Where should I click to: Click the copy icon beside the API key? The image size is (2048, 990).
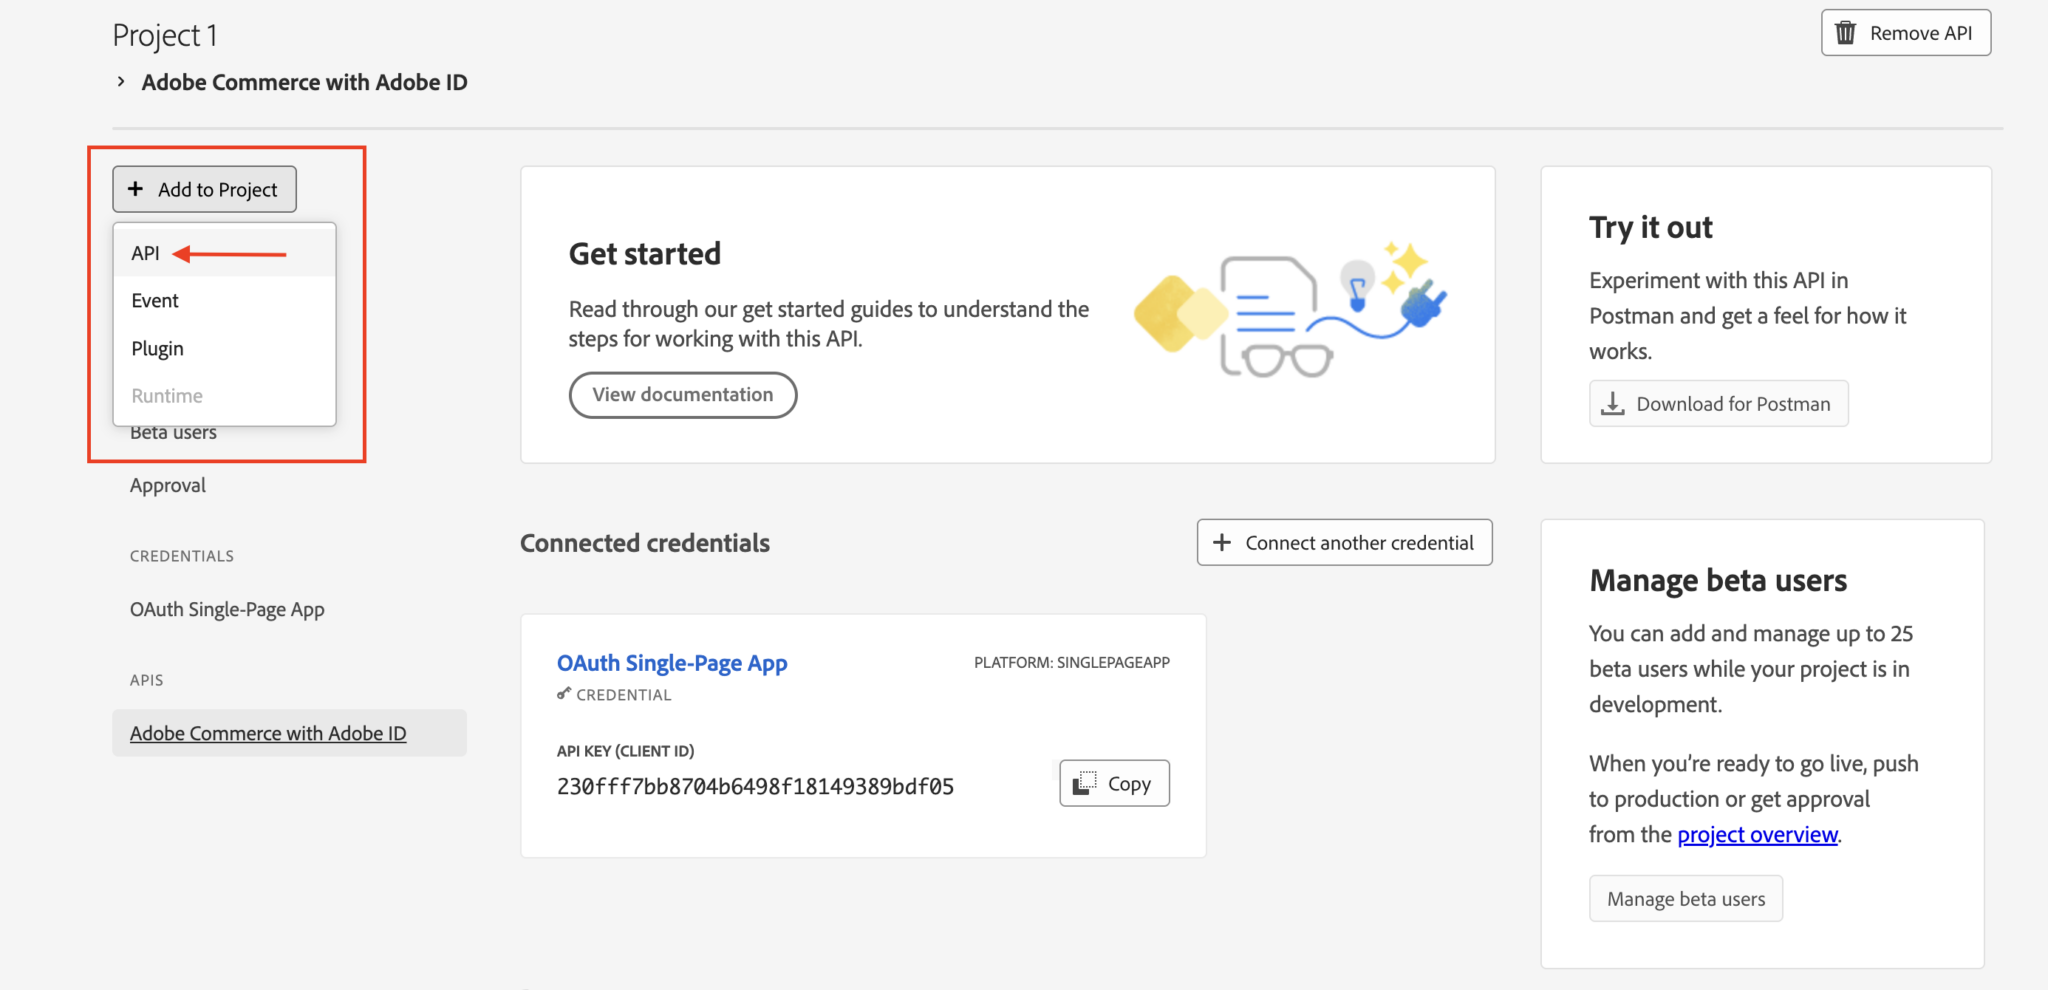pos(1084,783)
